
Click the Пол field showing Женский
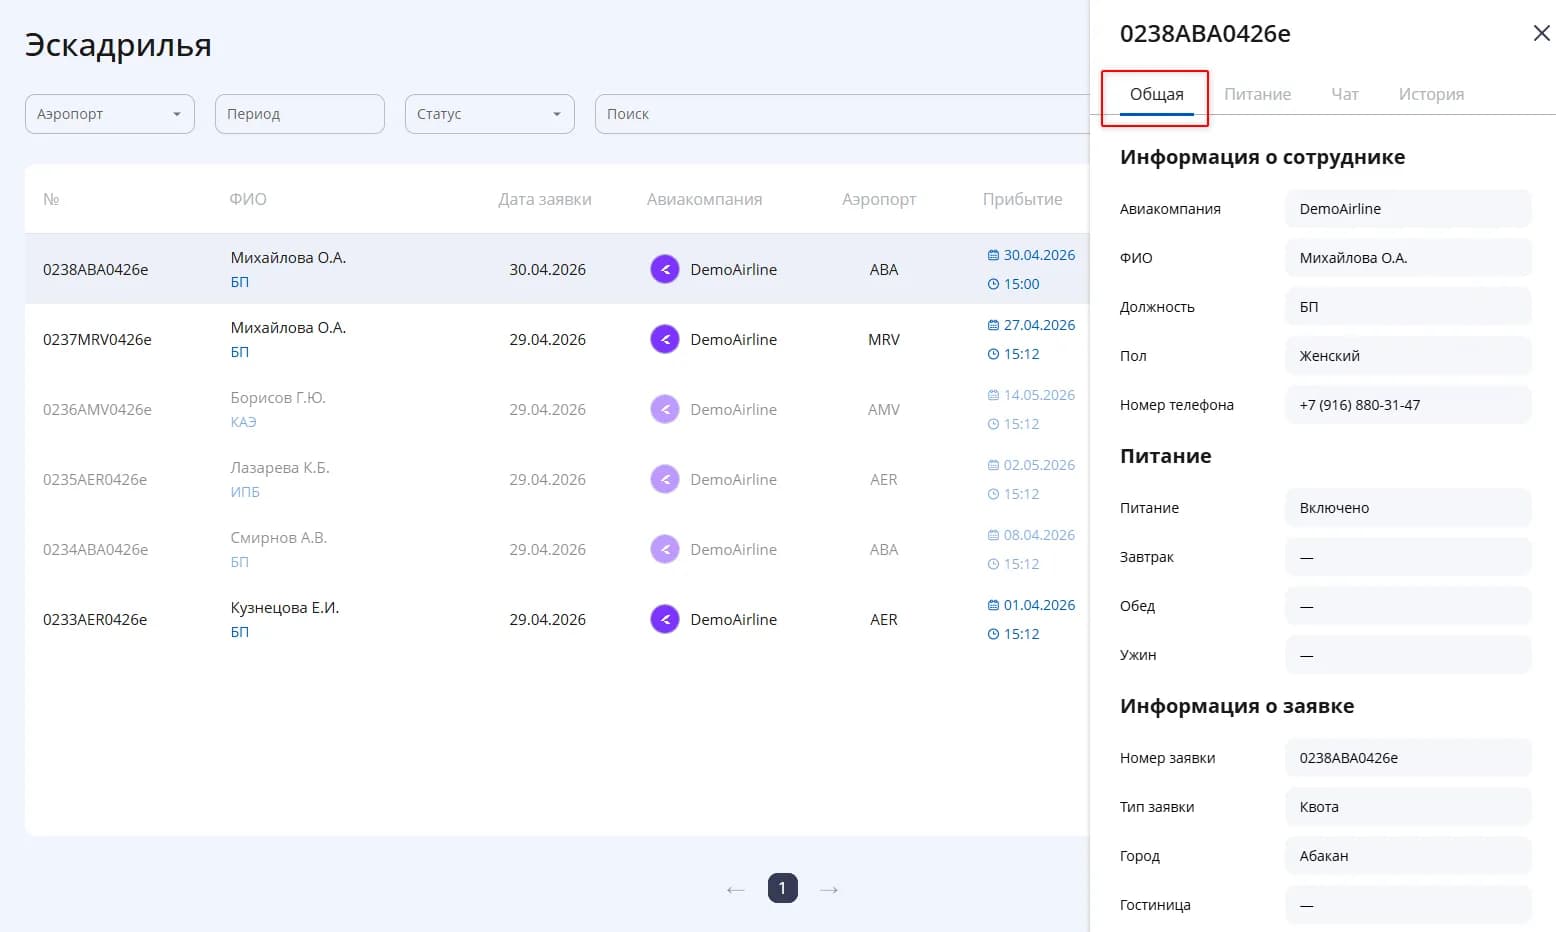coord(1408,356)
